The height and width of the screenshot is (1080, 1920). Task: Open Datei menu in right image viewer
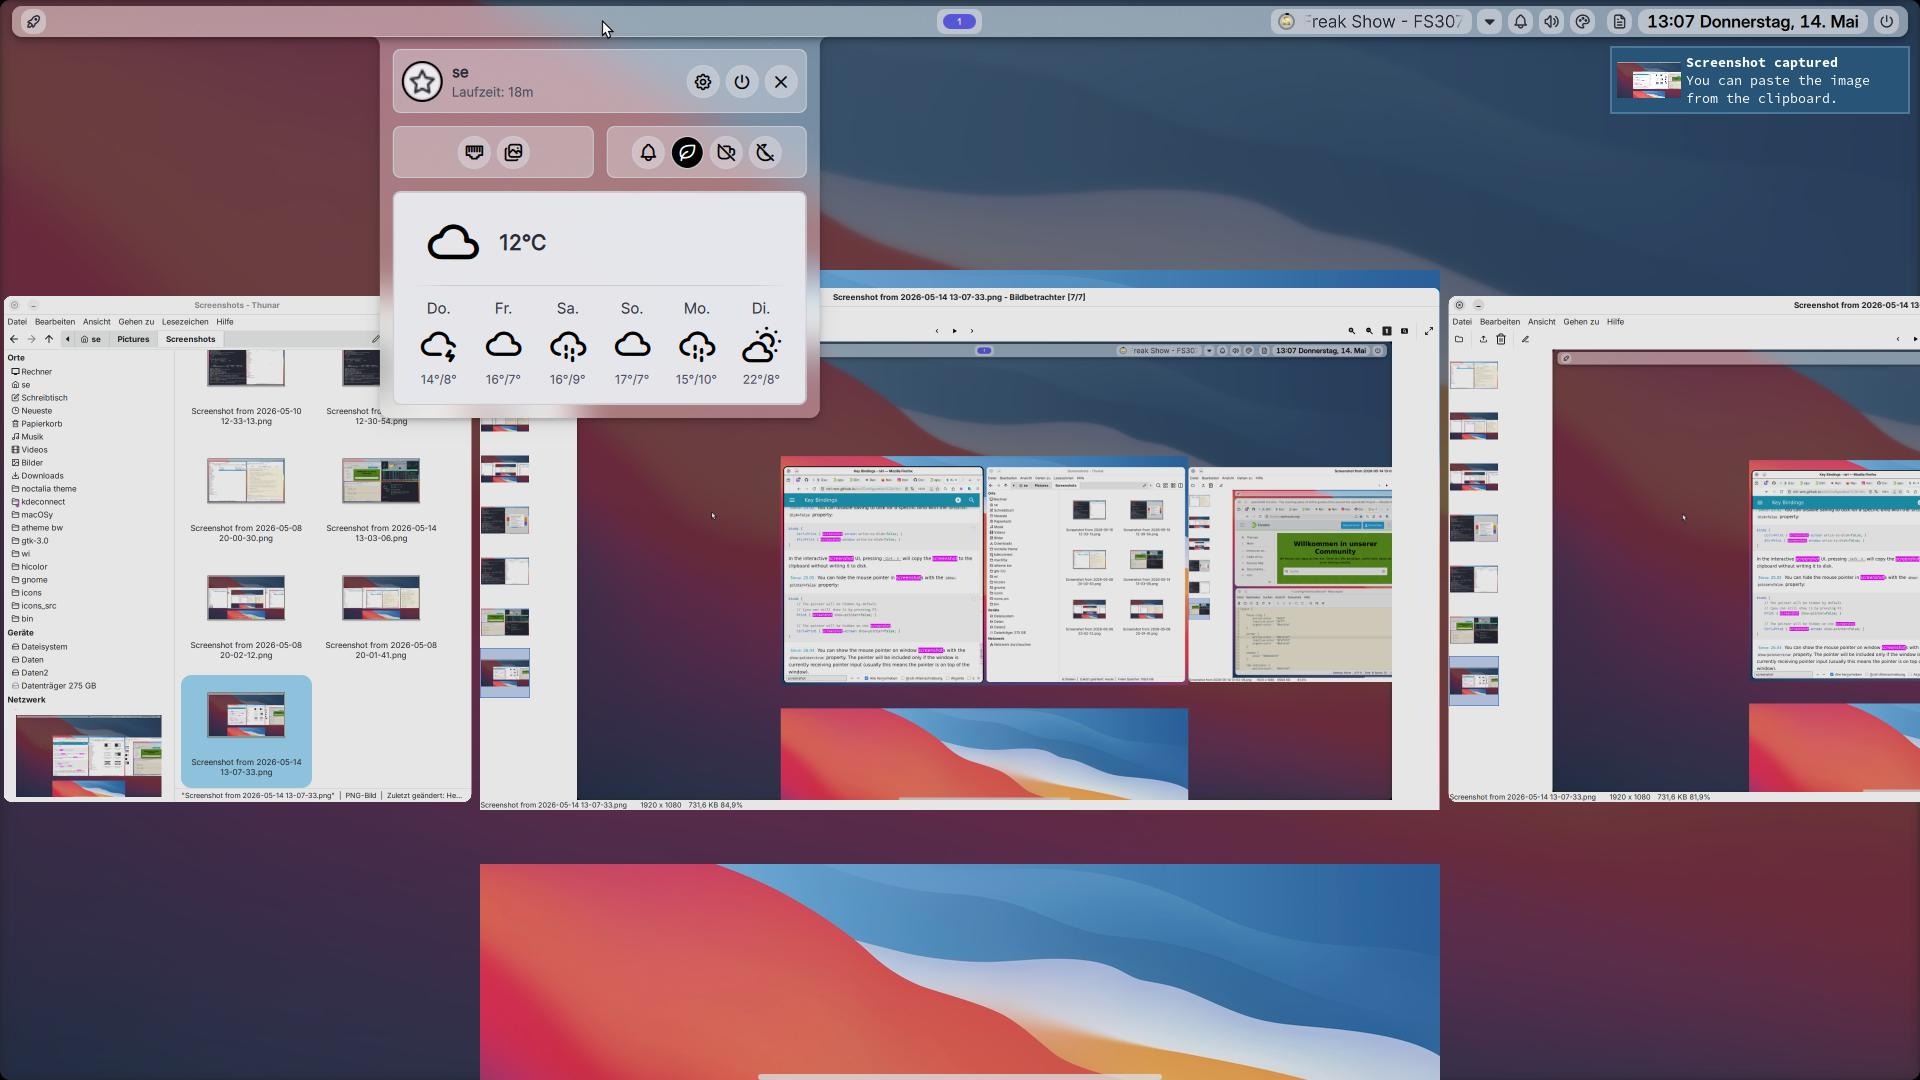[1462, 322]
